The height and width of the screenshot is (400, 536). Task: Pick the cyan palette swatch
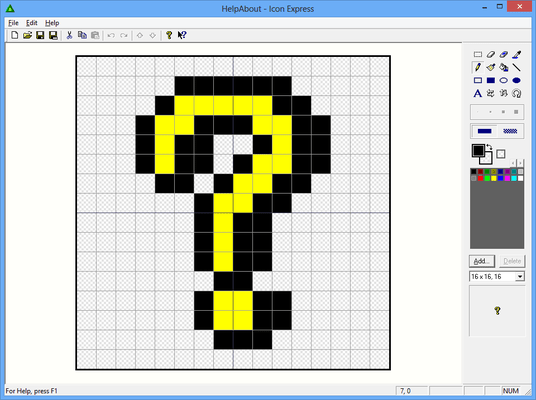click(x=514, y=178)
